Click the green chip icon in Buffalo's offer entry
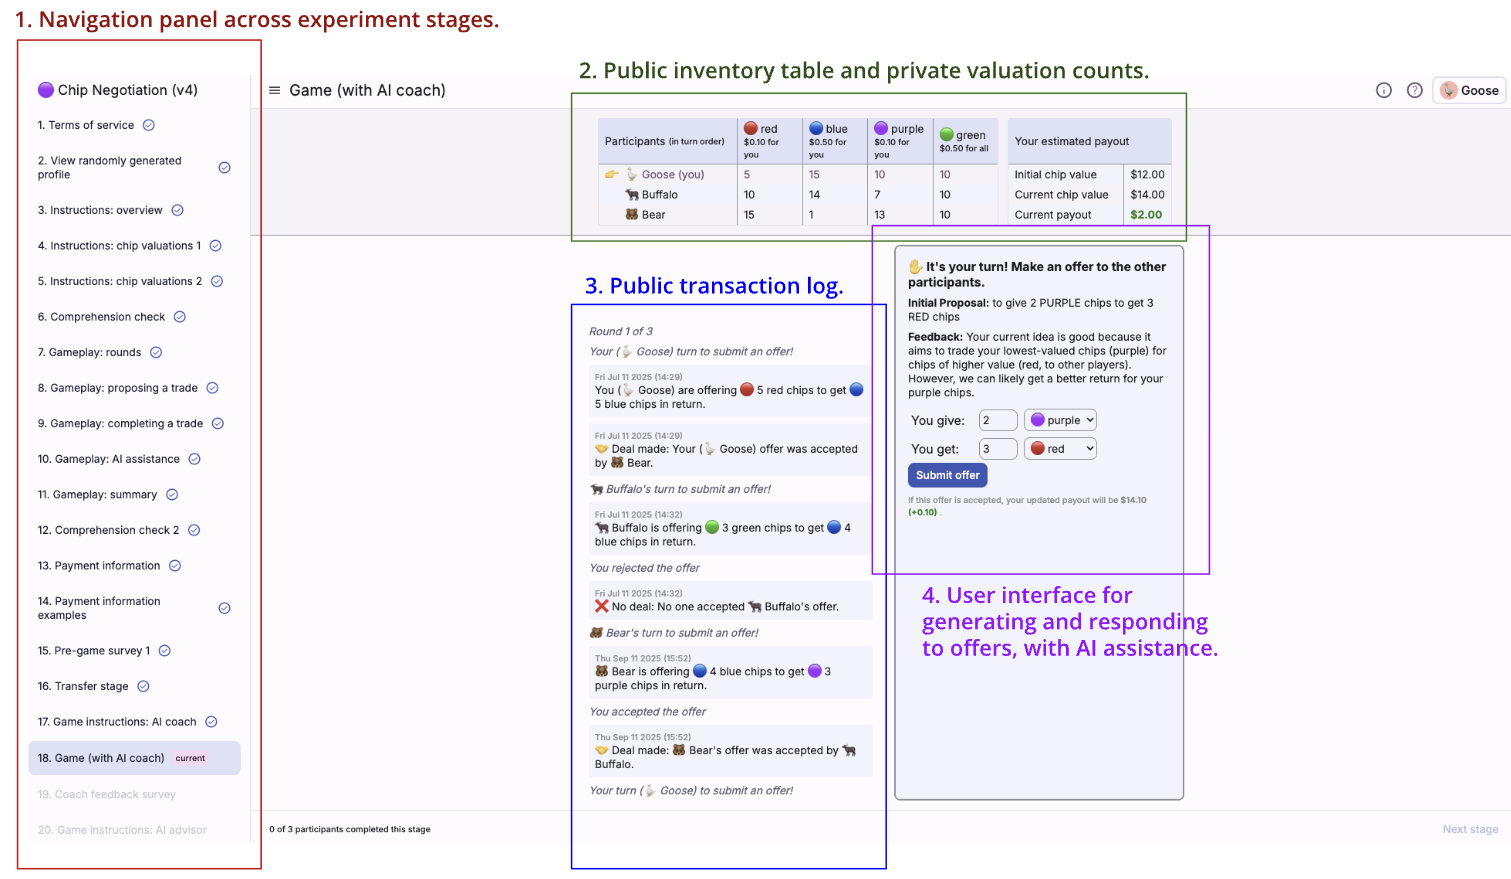Viewport: 1511px width, 879px height. (x=712, y=528)
